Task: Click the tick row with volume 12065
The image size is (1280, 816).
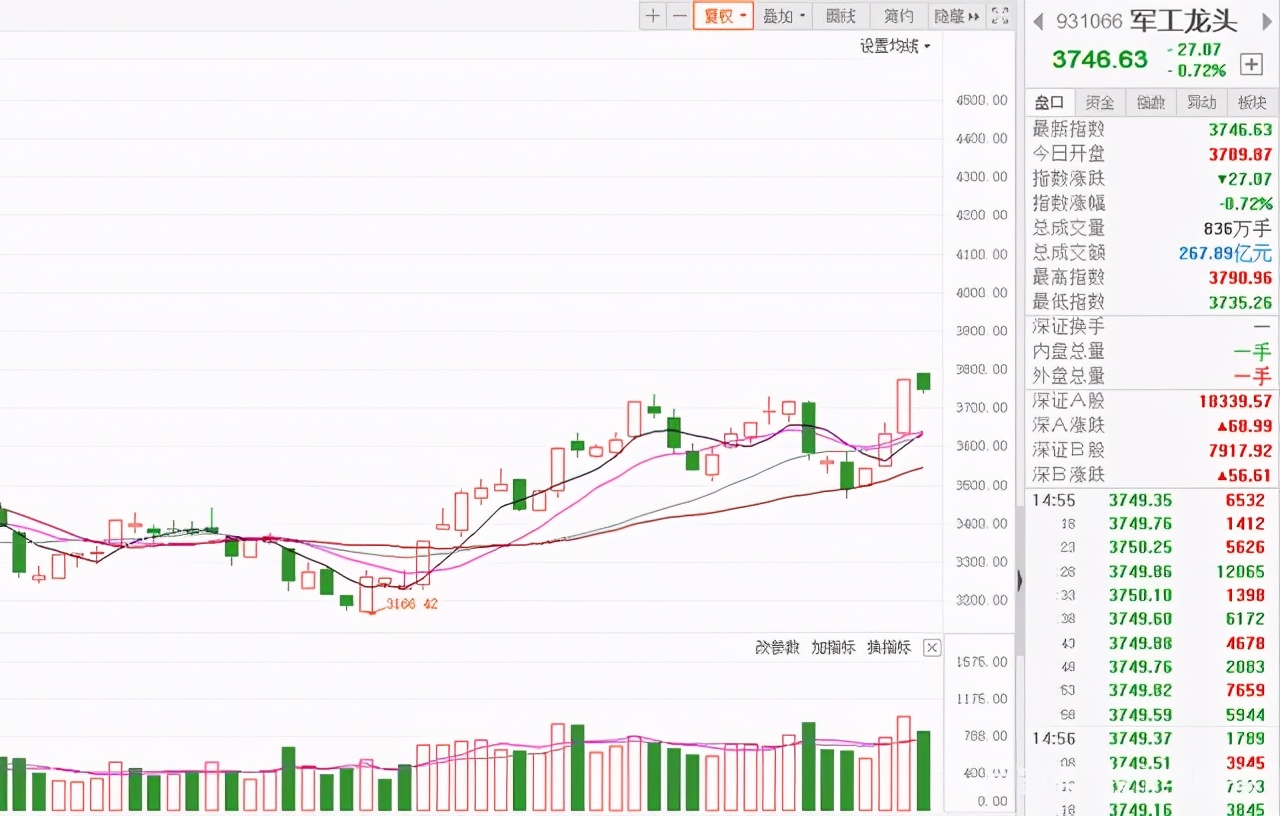Action: 1152,571
